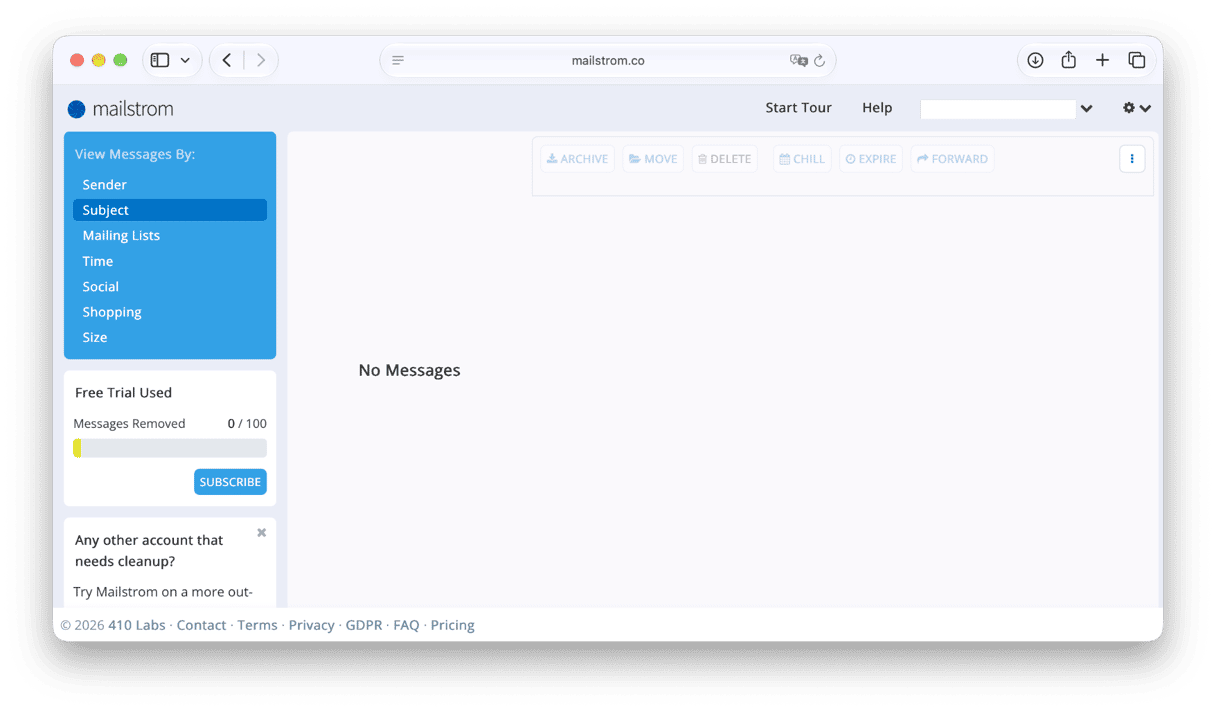The image size is (1216, 711).
Task: Show Safari downloads
Action: 1035,60
